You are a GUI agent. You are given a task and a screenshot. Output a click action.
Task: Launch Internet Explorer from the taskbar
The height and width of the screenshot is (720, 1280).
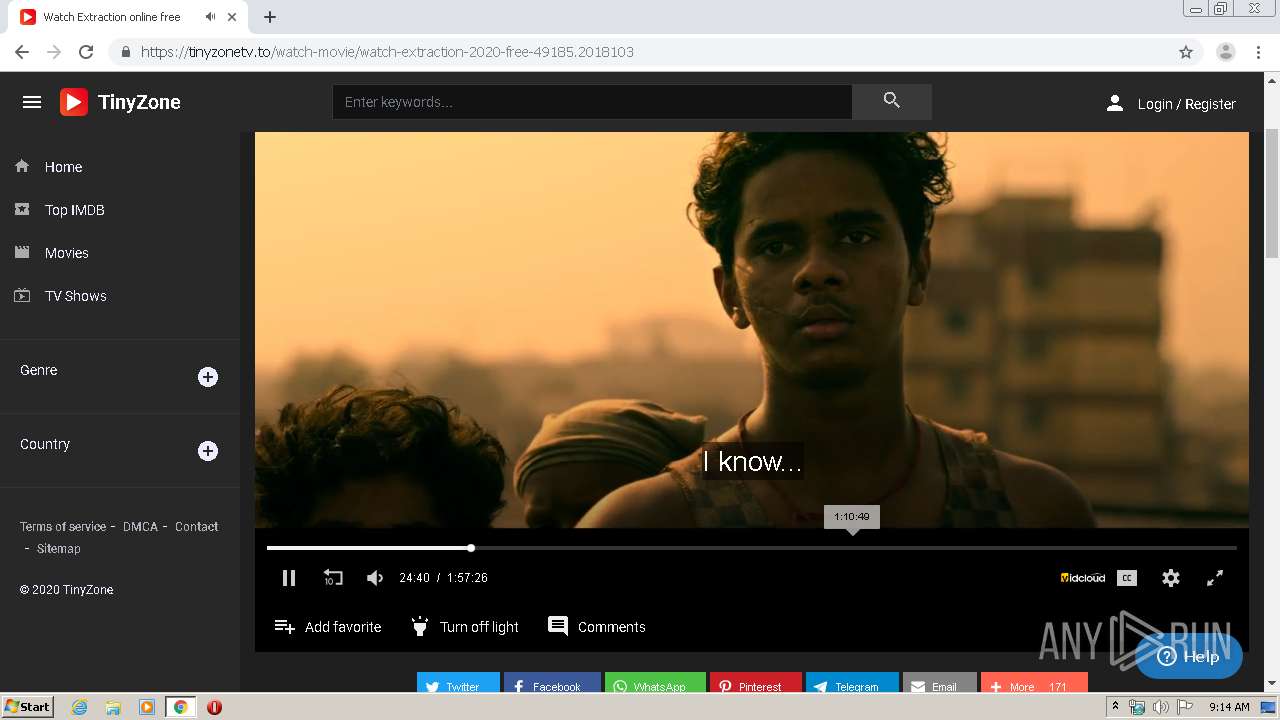tap(79, 707)
